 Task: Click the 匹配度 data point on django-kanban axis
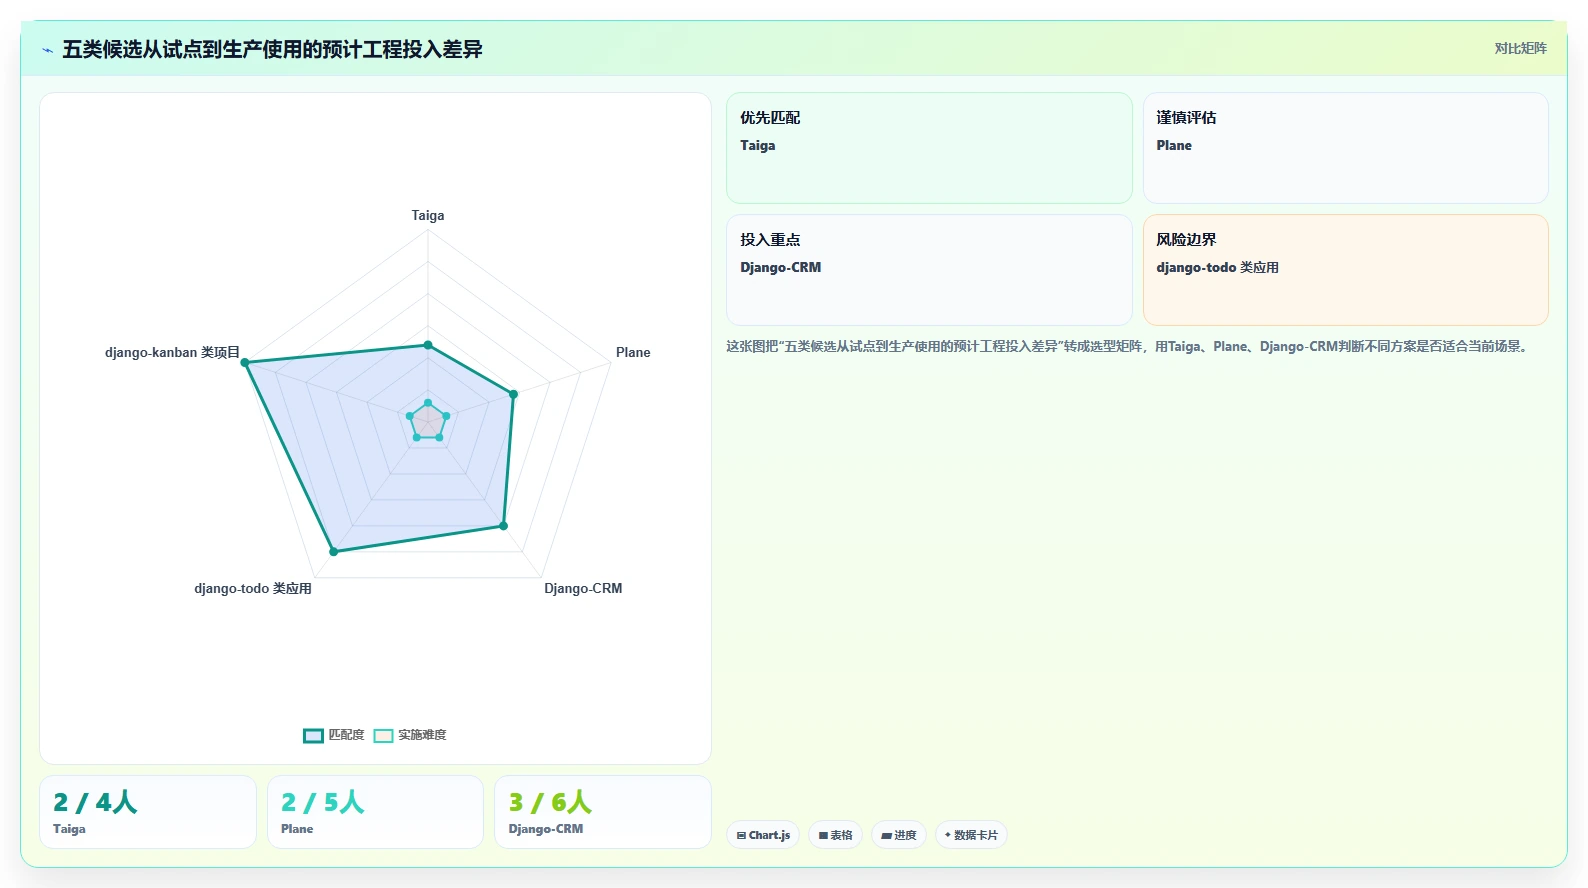[245, 362]
